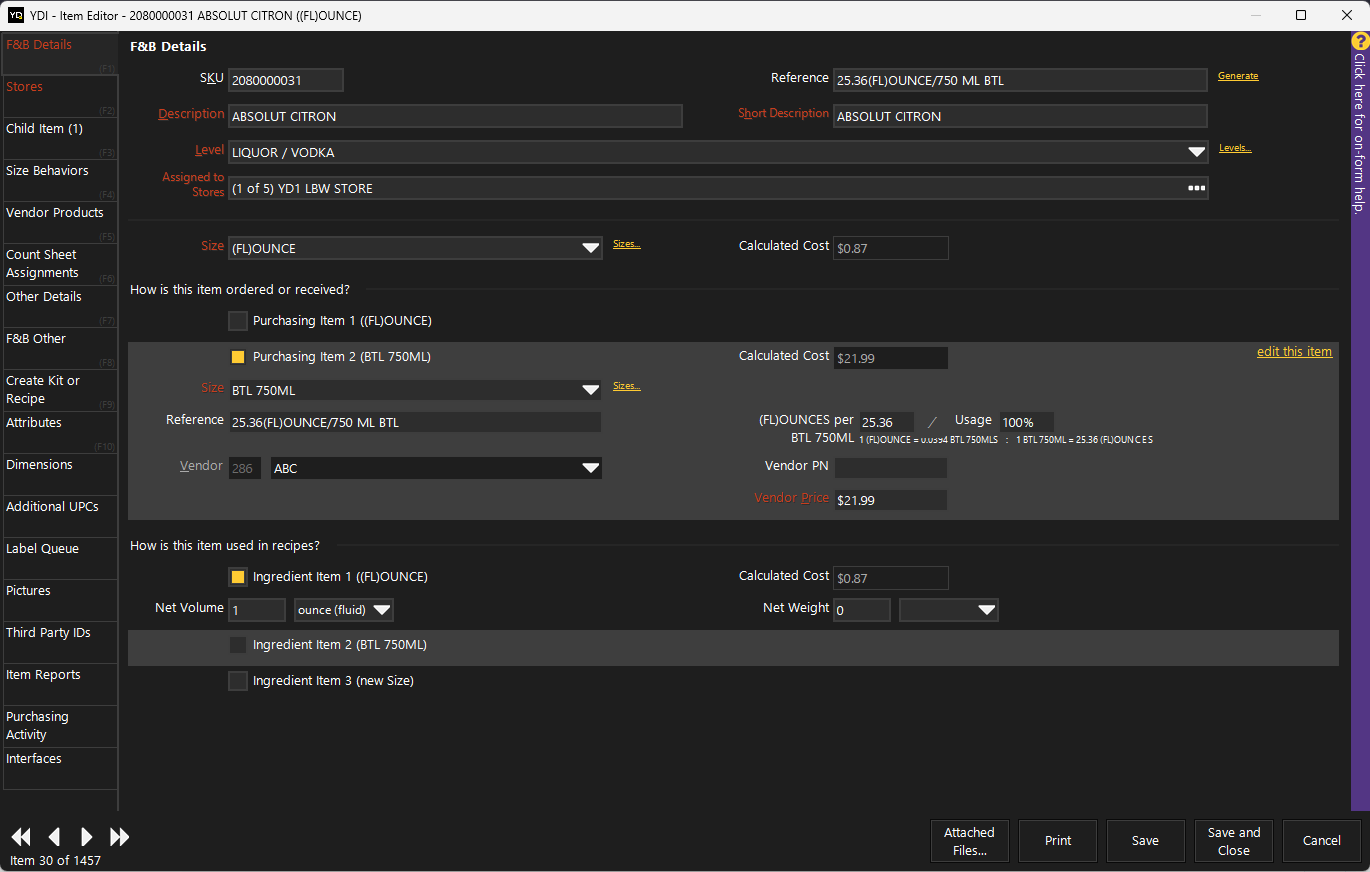Open the Attributes tab
This screenshot has width=1370, height=872.
pos(60,432)
